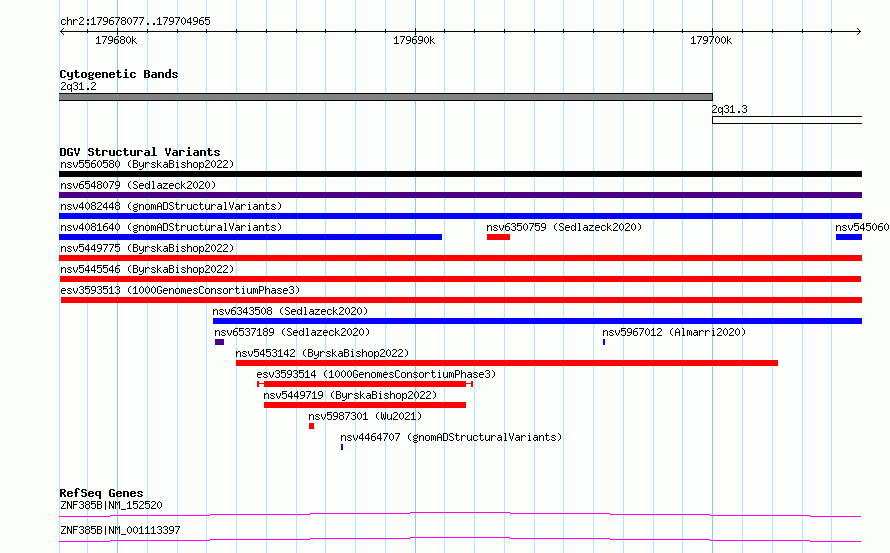The width and height of the screenshot is (890, 553).
Task: Click the black nsv5560580 variant bar
Action: click(x=460, y=174)
